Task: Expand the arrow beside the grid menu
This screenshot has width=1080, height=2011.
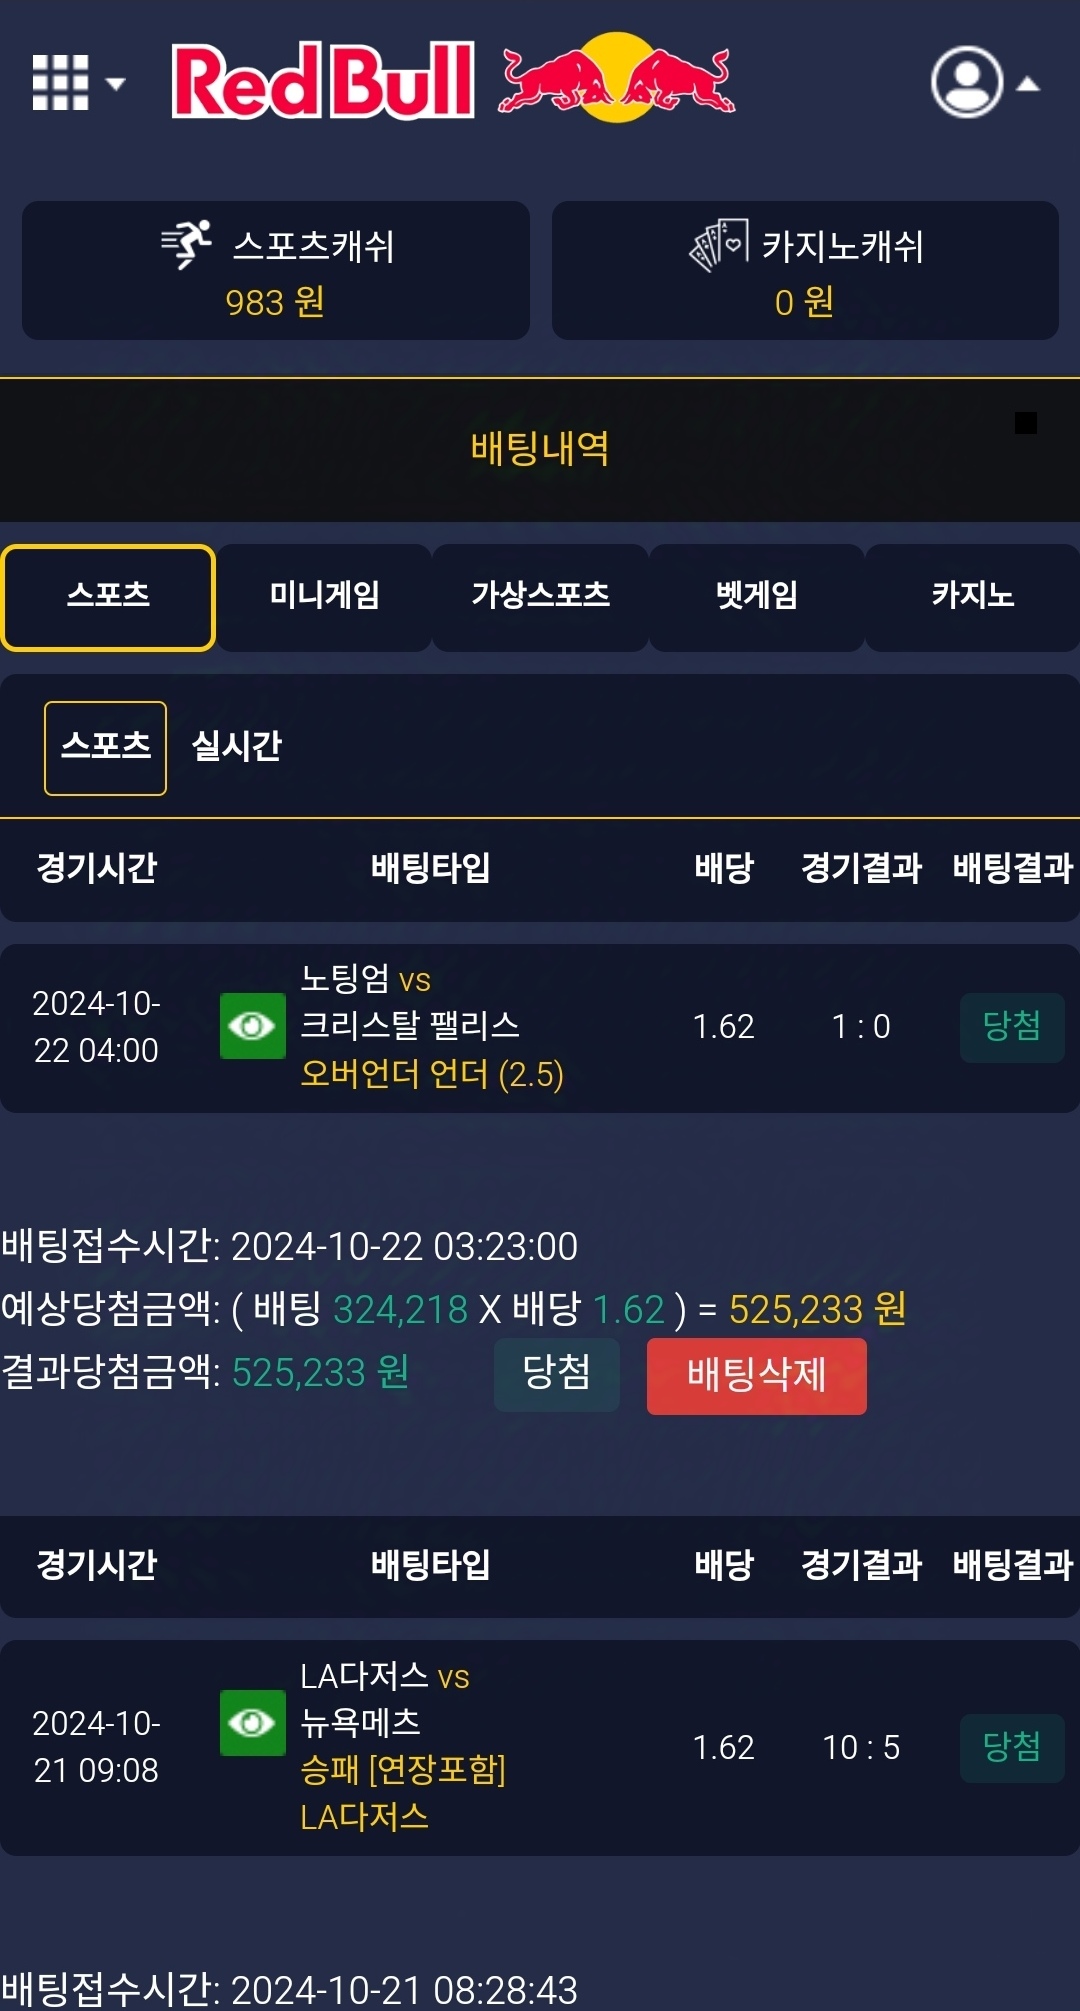Action: (x=116, y=83)
